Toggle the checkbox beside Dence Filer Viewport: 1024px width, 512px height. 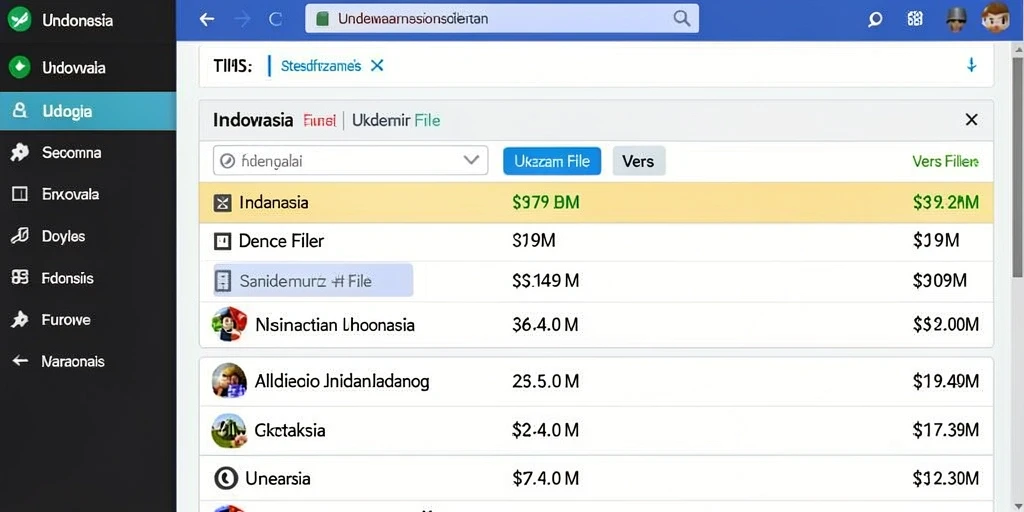(x=223, y=242)
